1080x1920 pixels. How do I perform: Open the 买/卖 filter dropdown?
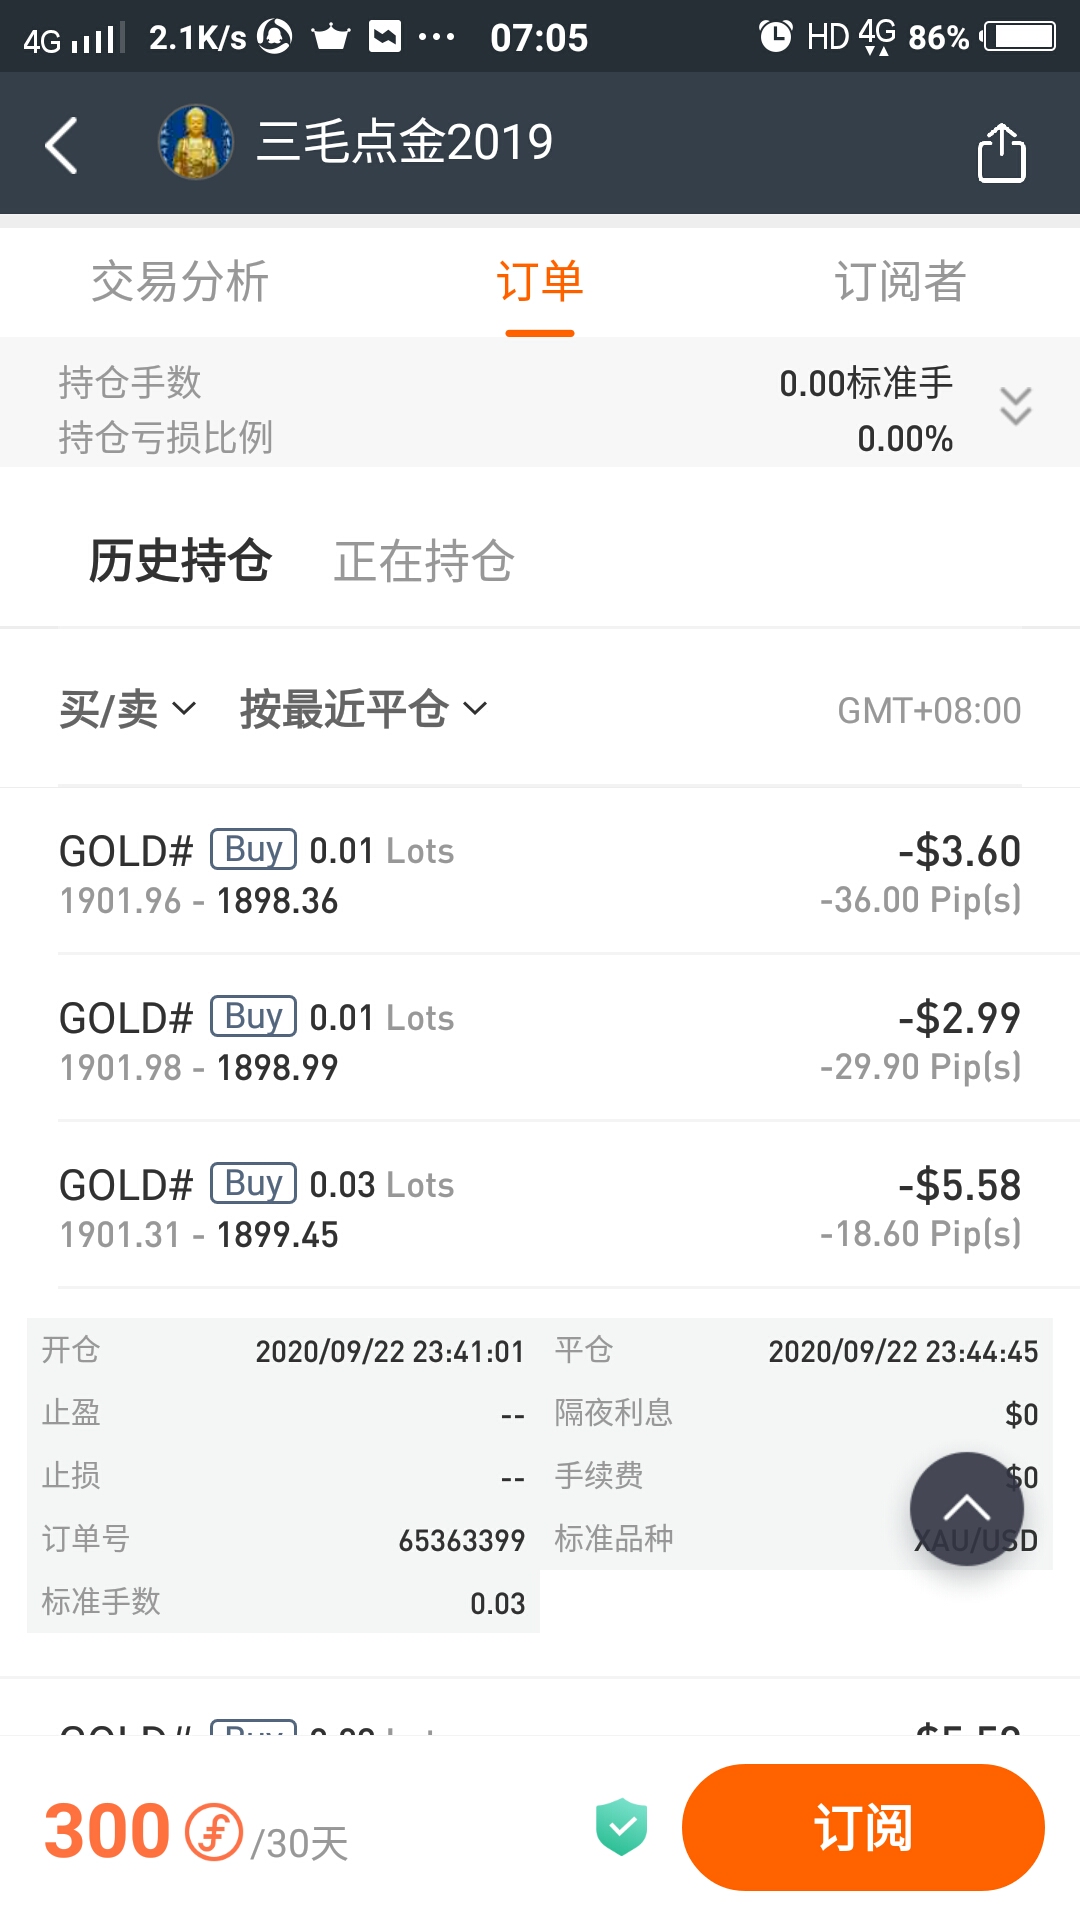(x=127, y=709)
